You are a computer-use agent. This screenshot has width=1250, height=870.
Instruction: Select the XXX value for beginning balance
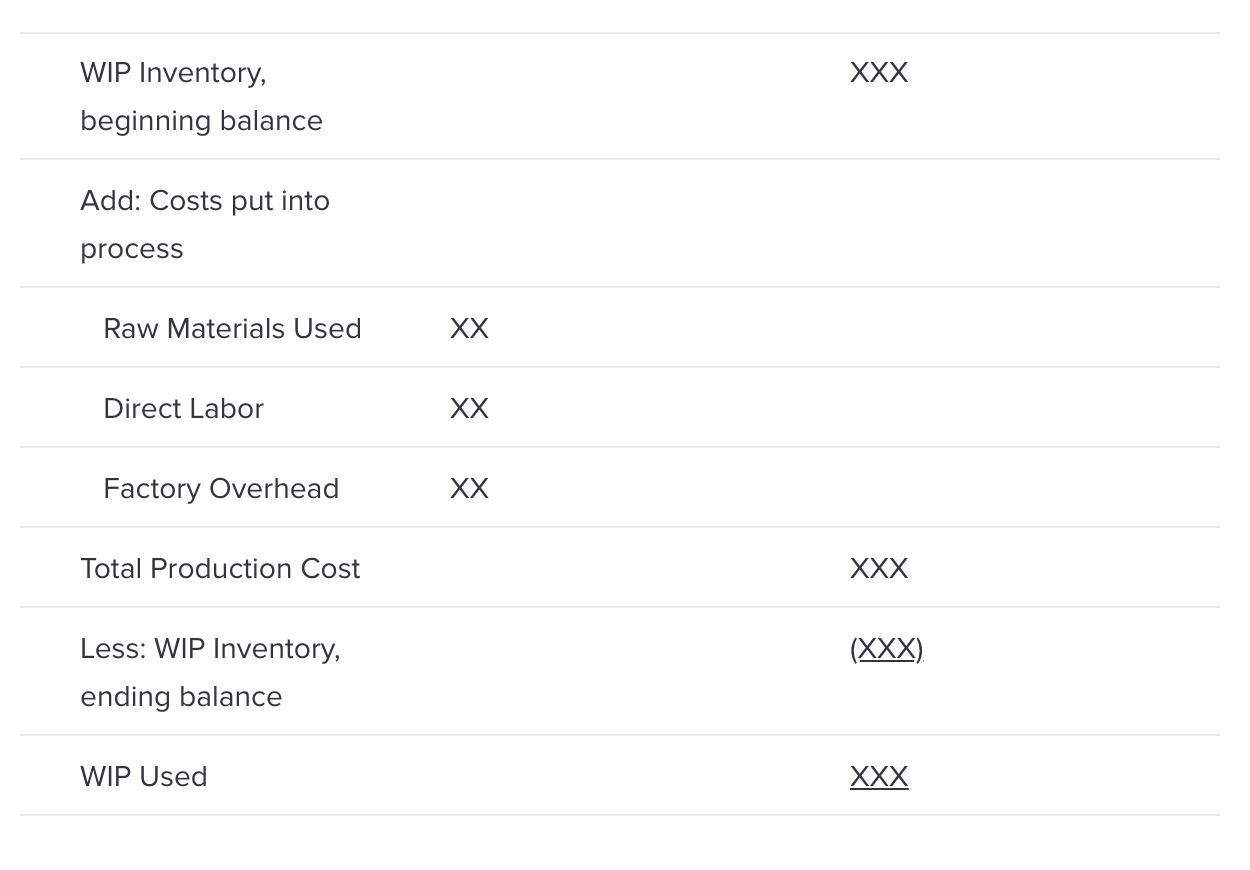click(x=879, y=72)
